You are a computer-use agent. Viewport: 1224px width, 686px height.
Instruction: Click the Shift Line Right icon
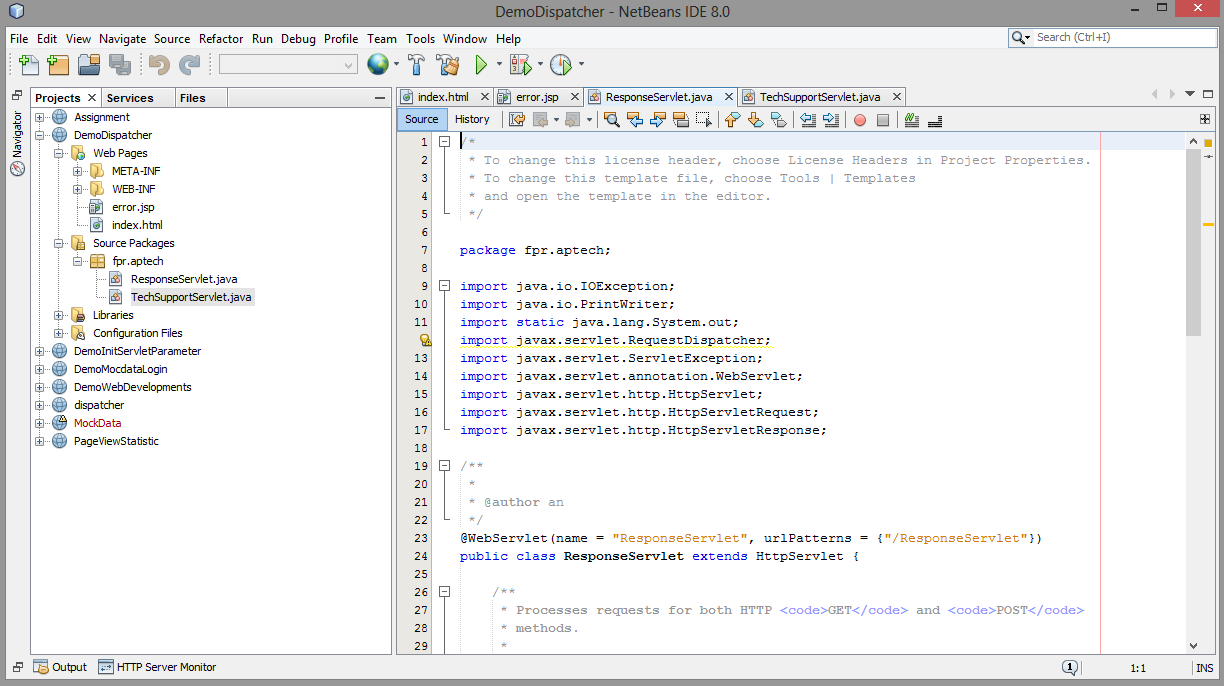pyautogui.click(x=830, y=120)
